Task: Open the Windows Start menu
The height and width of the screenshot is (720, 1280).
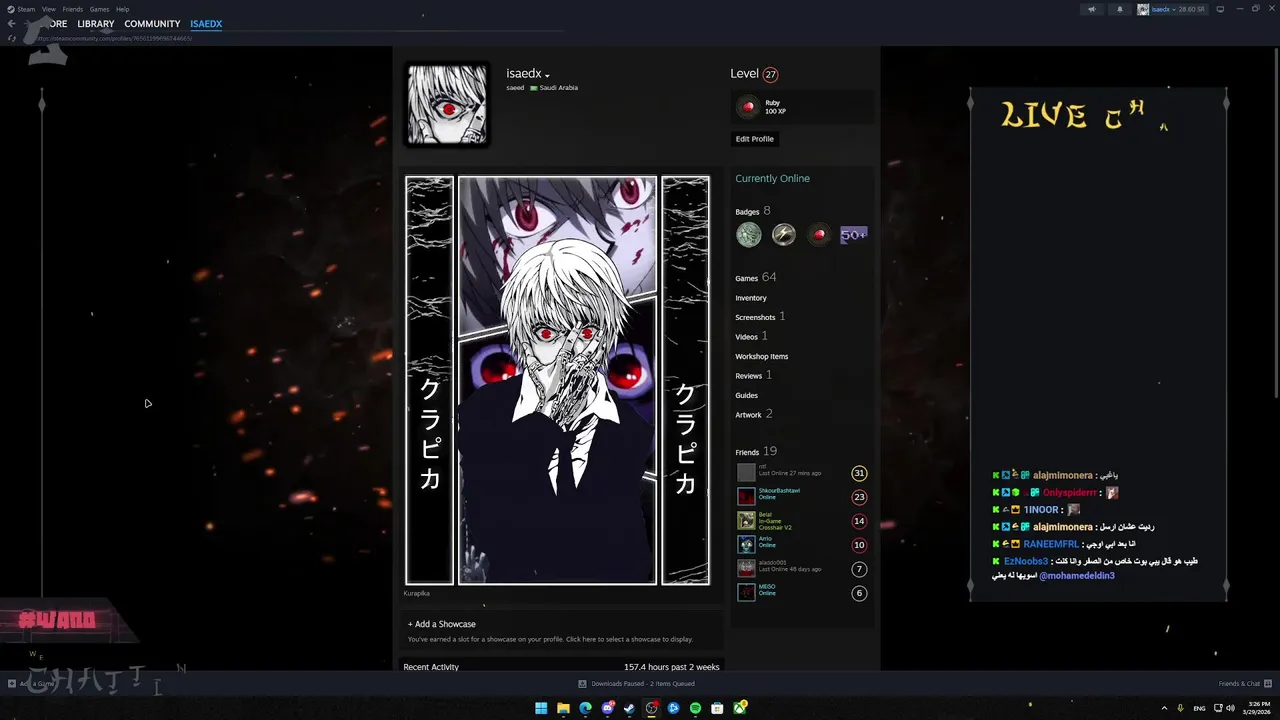Action: [541, 708]
